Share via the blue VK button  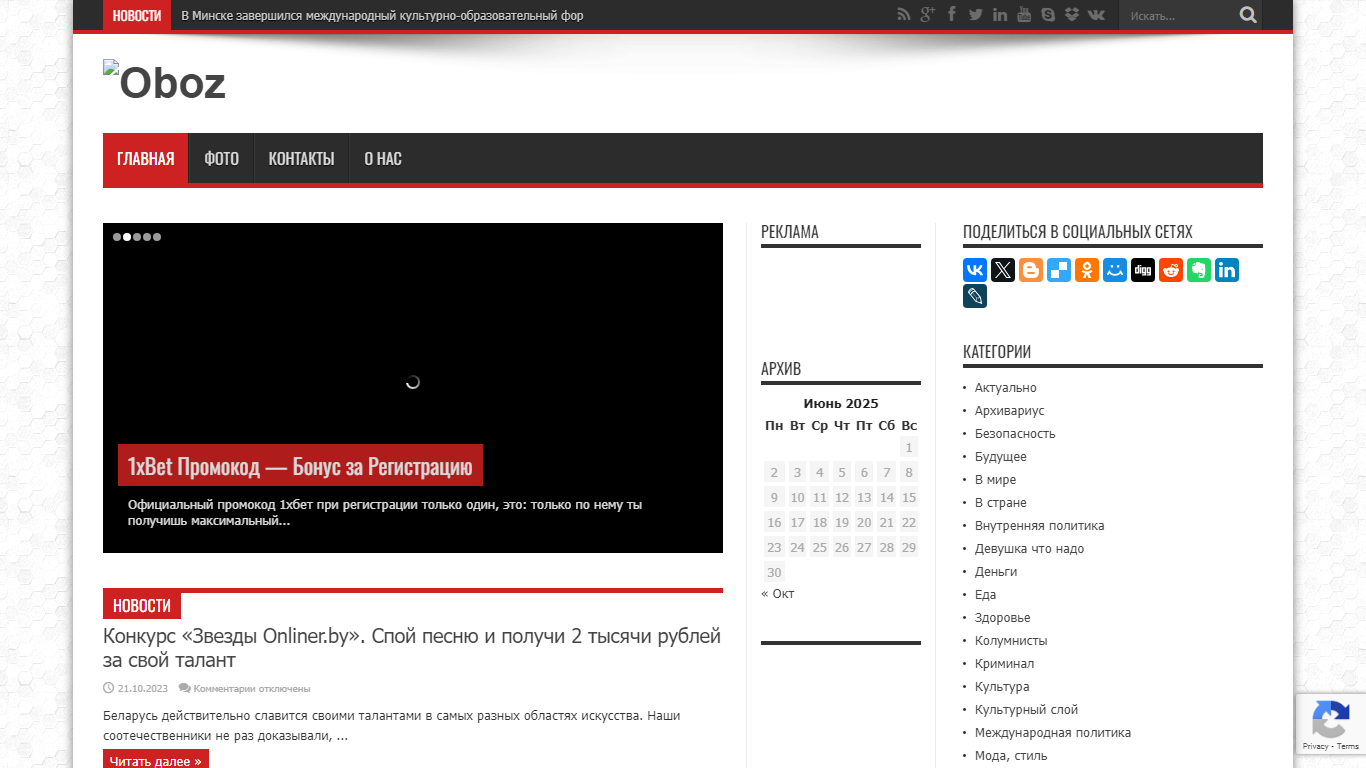975,270
